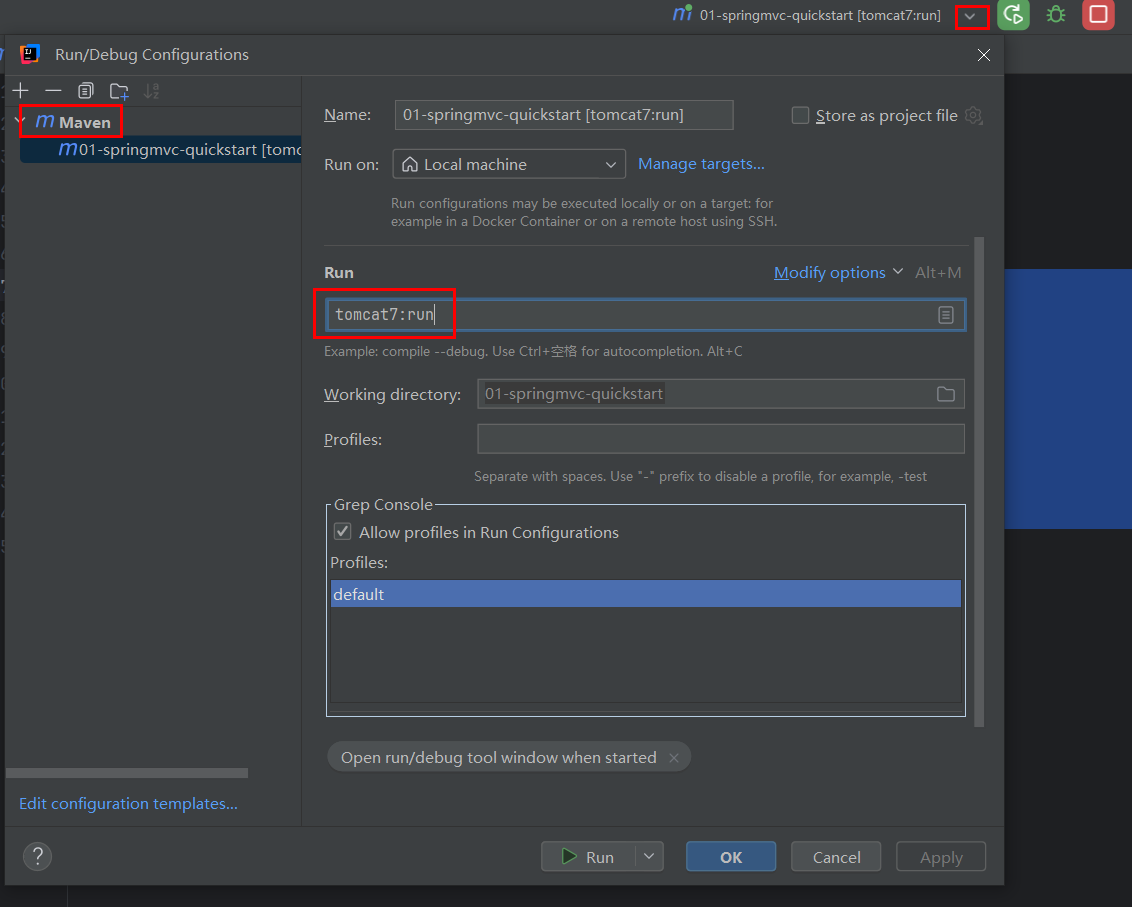Click the red Stop icon in toolbar
Viewport: 1132px width, 907px height.
click(1098, 15)
